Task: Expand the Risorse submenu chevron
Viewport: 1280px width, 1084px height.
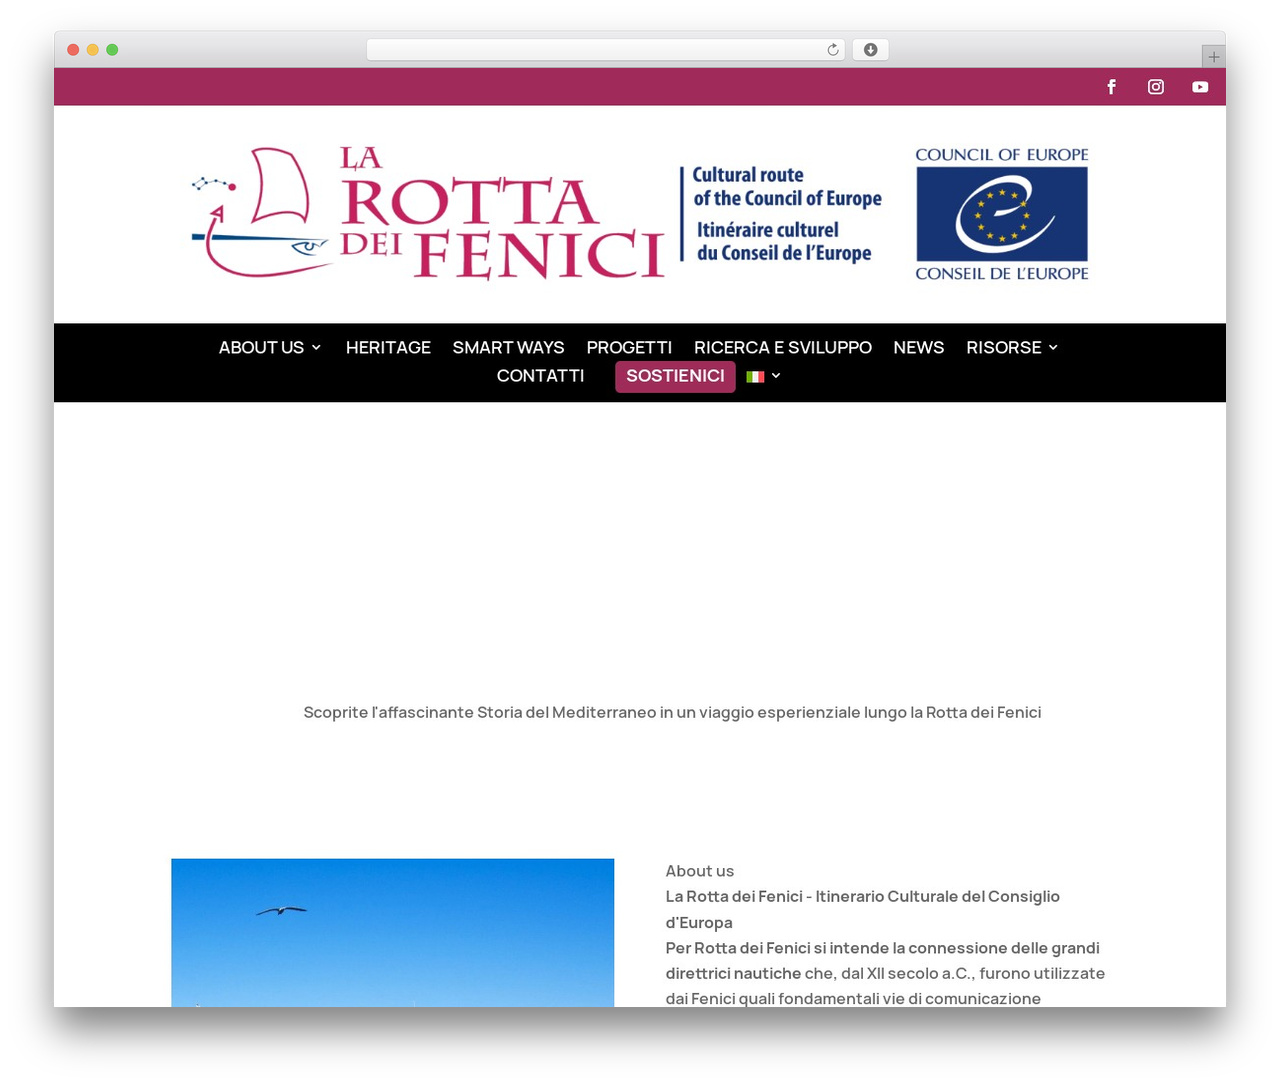Action: point(1053,348)
